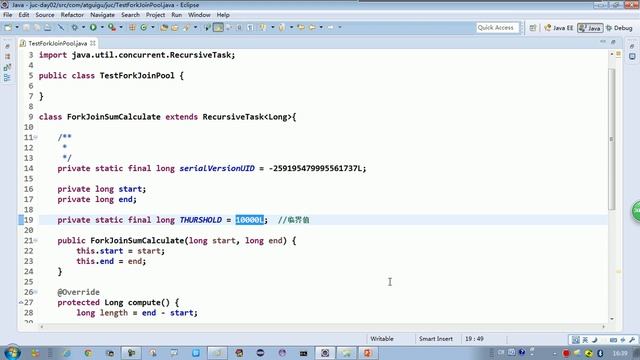The image size is (640, 360).
Task: Switch to the Debug perspective
Action: (619, 28)
